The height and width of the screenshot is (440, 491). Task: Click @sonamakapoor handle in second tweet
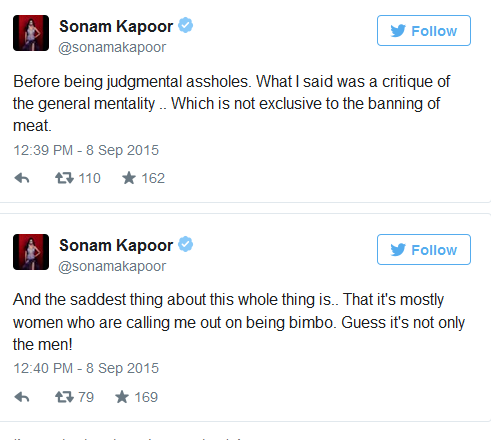pos(112,266)
